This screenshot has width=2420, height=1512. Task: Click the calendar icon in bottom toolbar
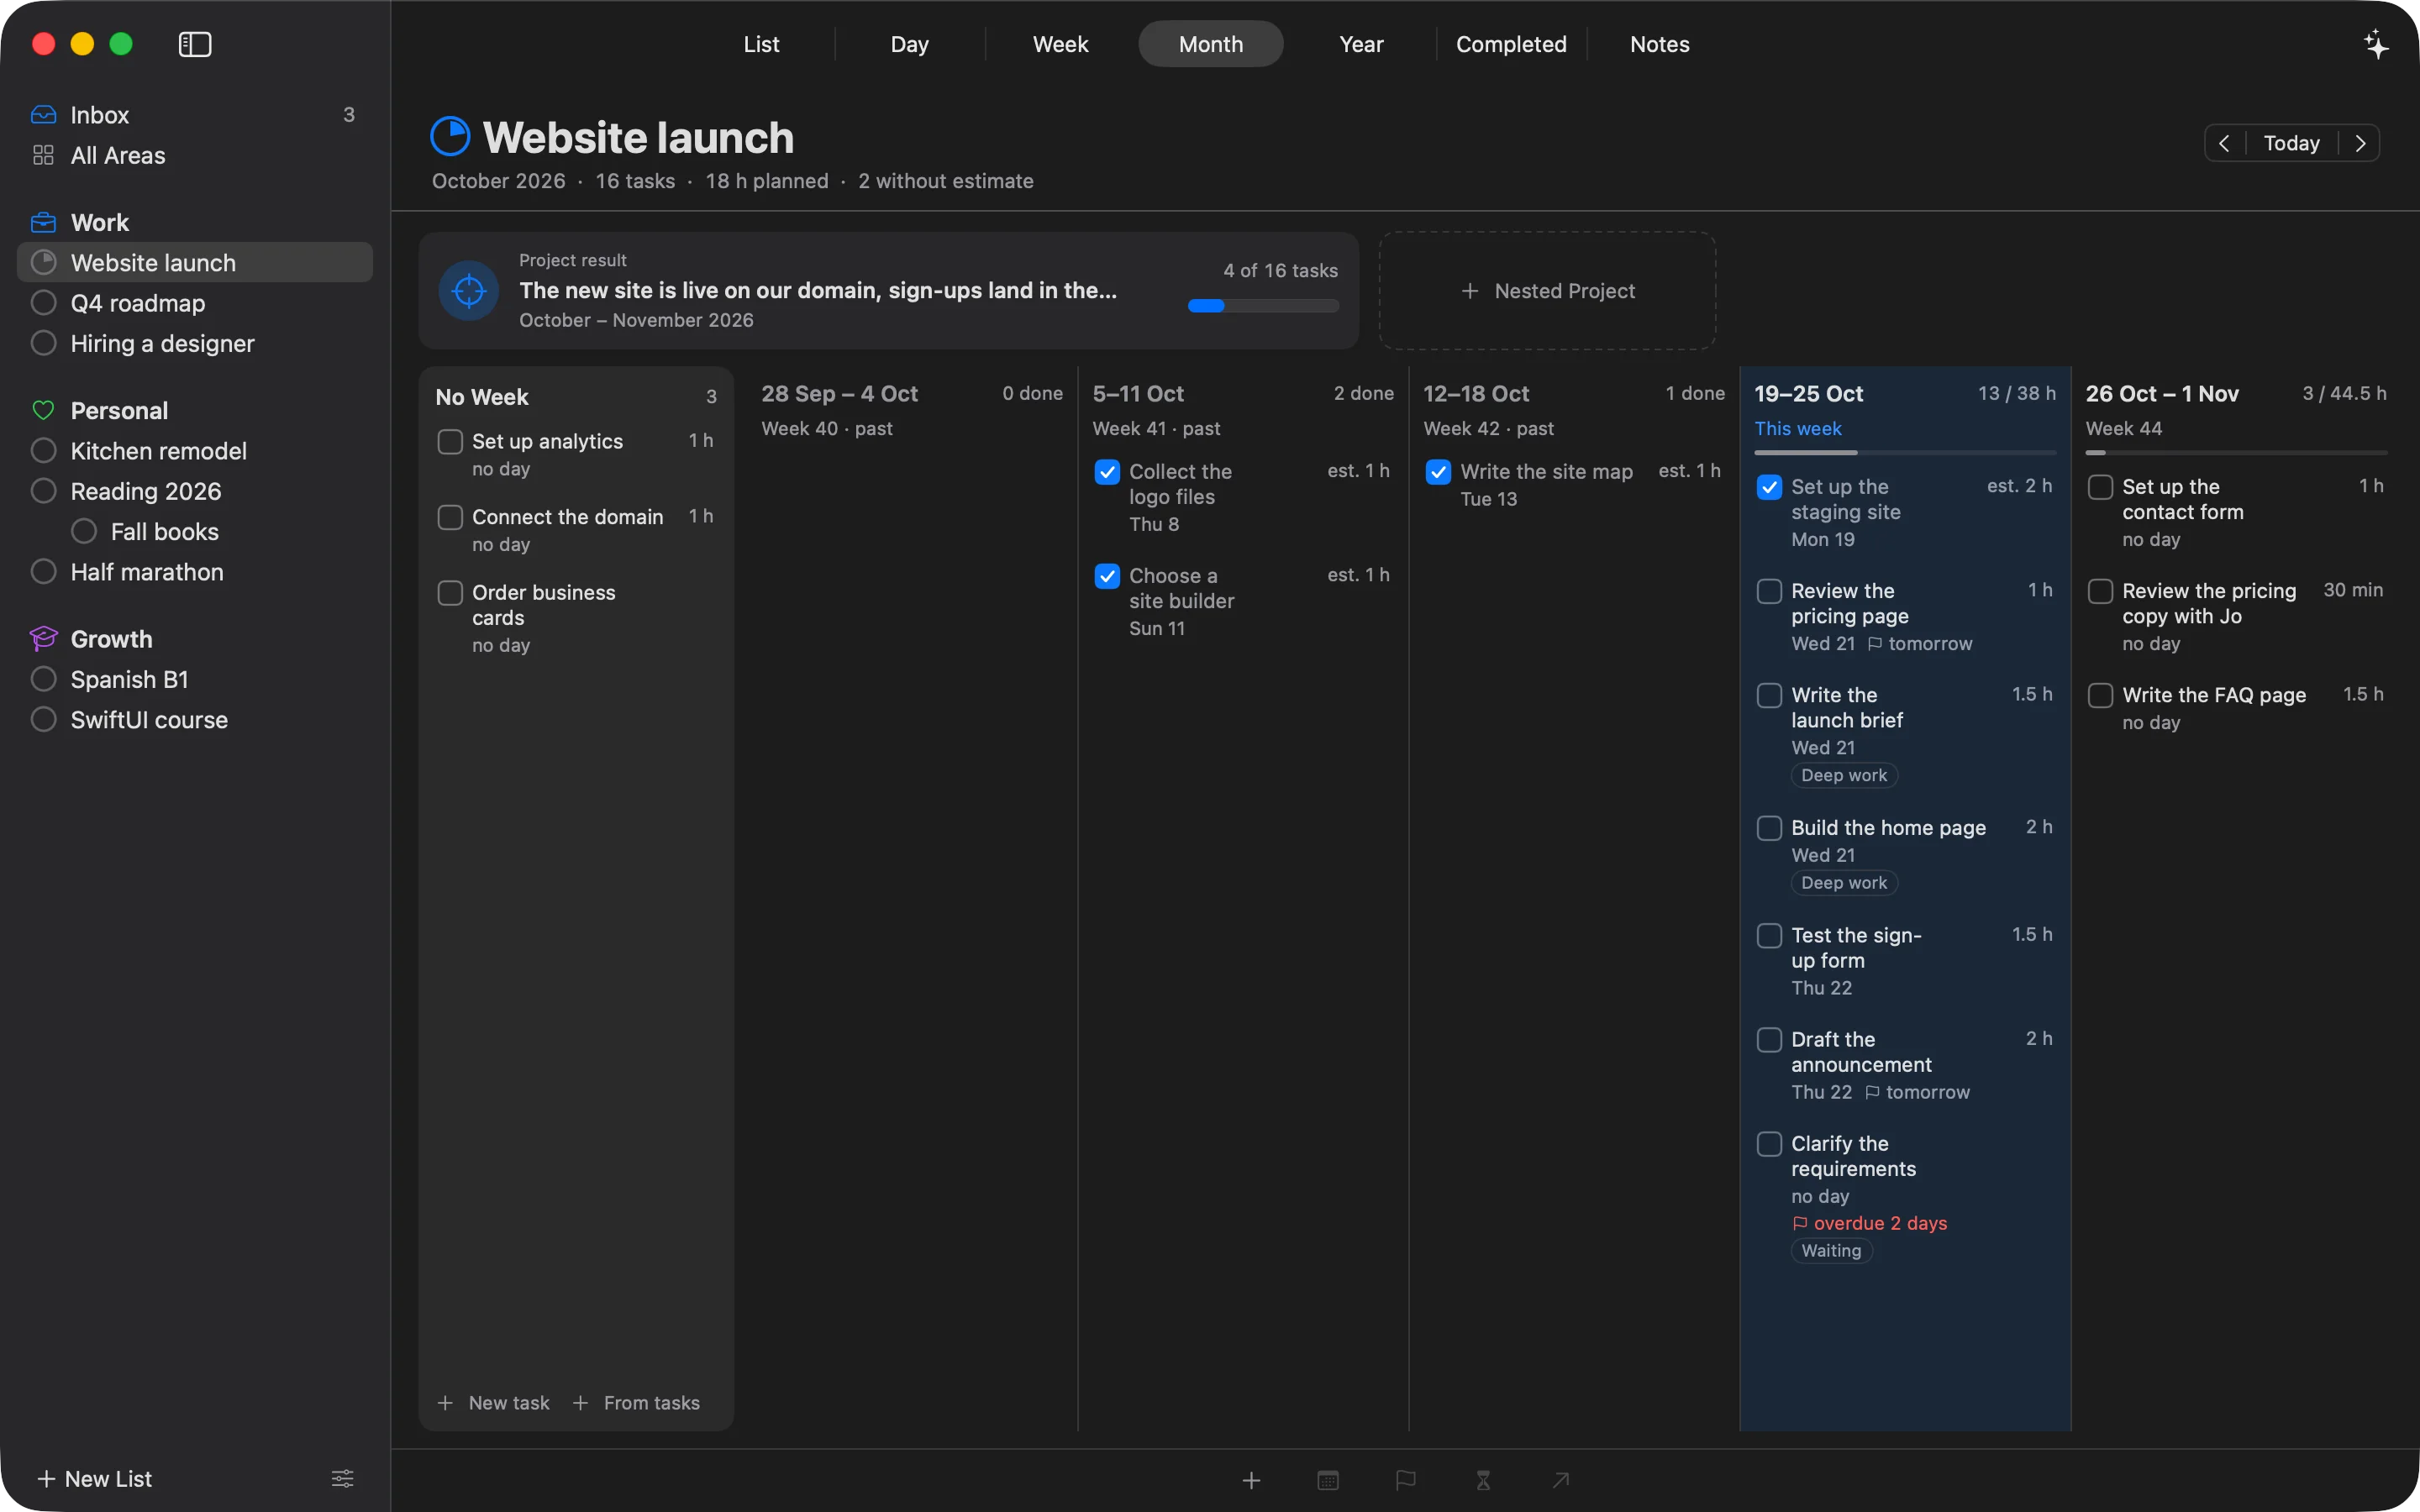coord(1328,1480)
